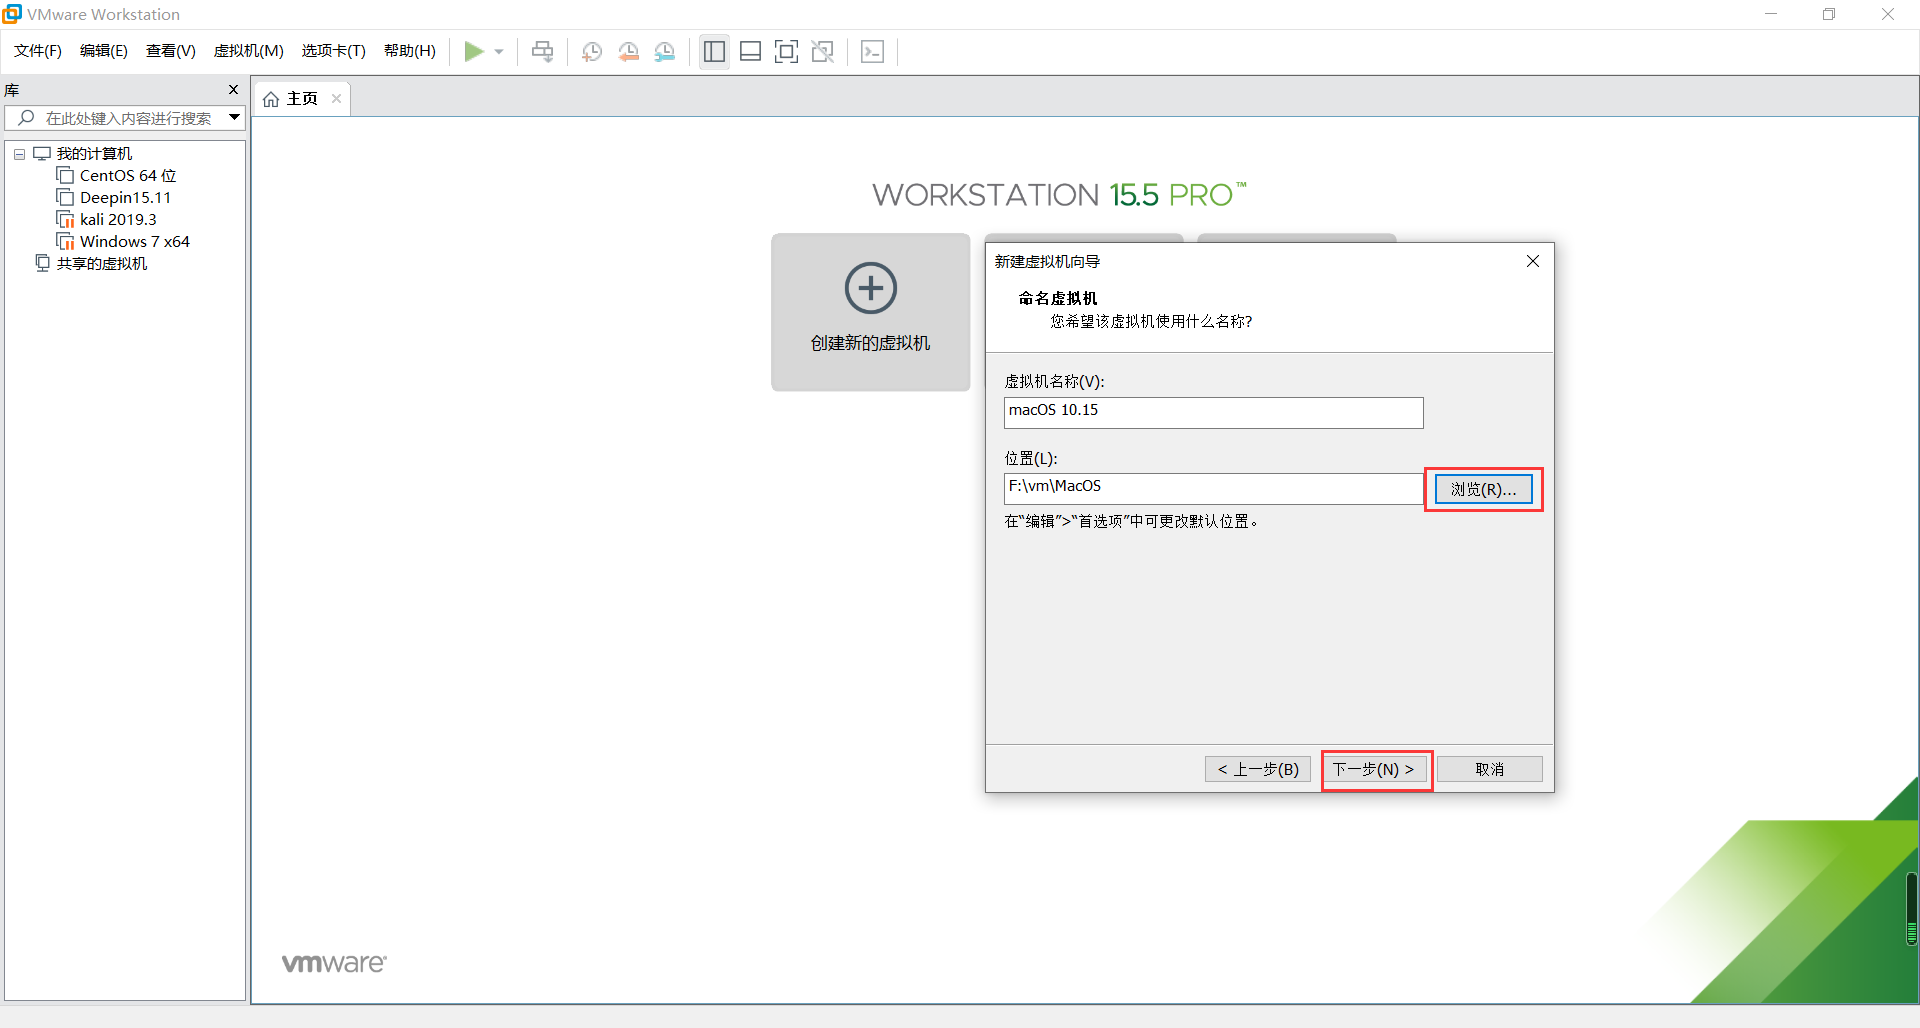Open the power options dropdown arrow

pos(499,52)
